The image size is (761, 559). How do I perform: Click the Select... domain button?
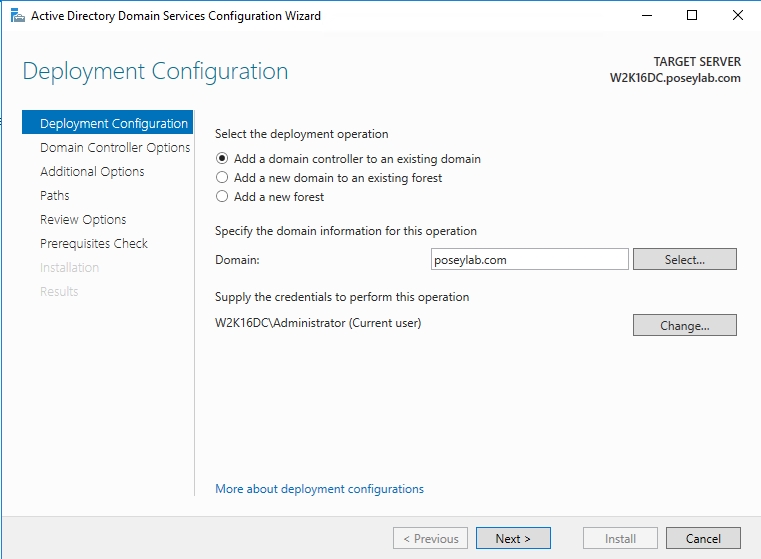(x=684, y=259)
